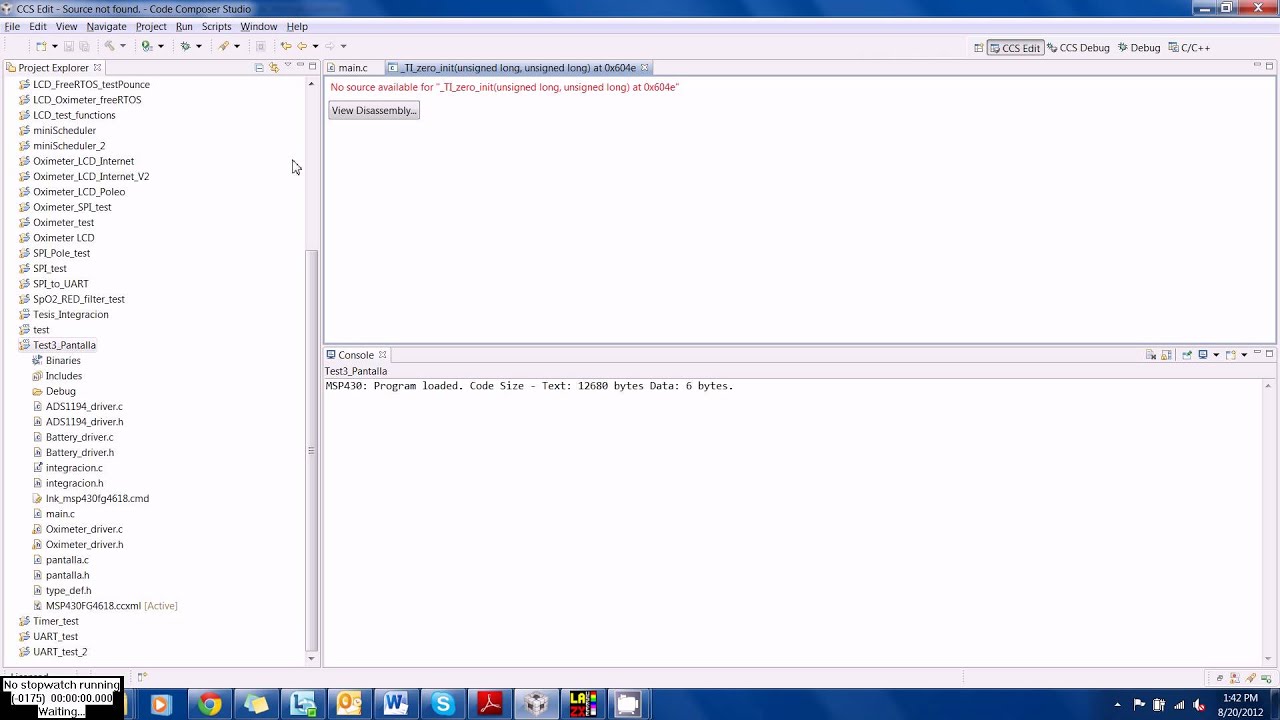Toggle Console scroll lock

coord(1166,355)
